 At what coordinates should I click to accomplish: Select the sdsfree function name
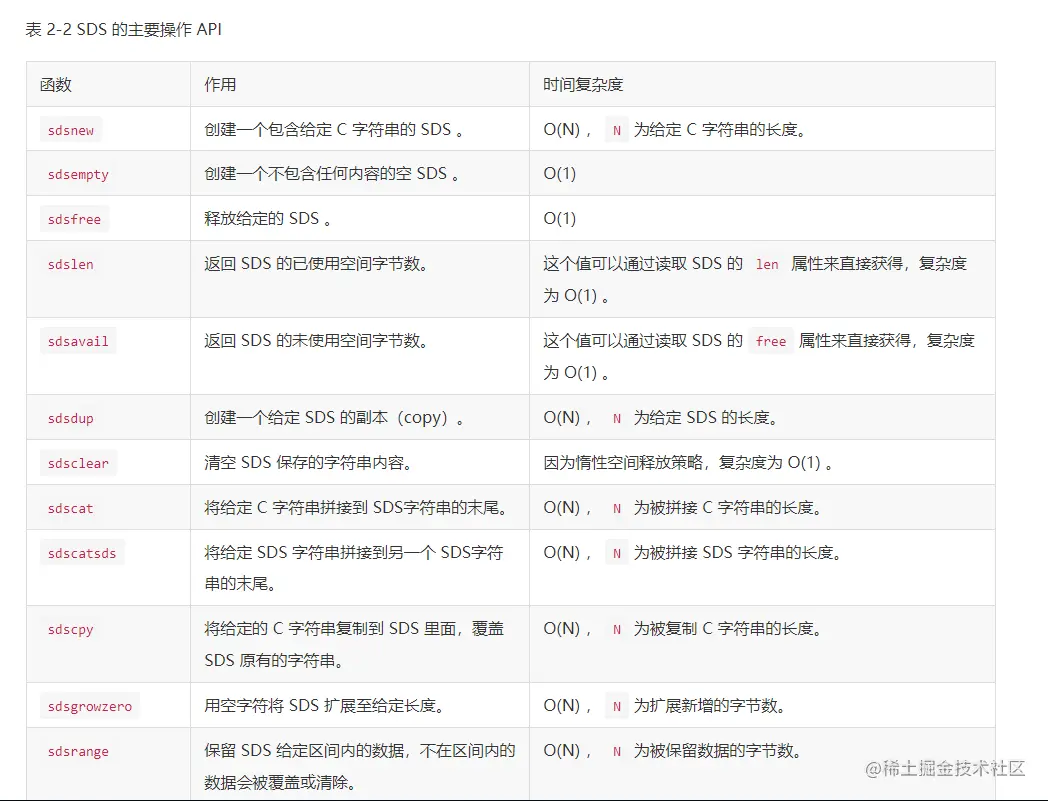click(x=74, y=219)
